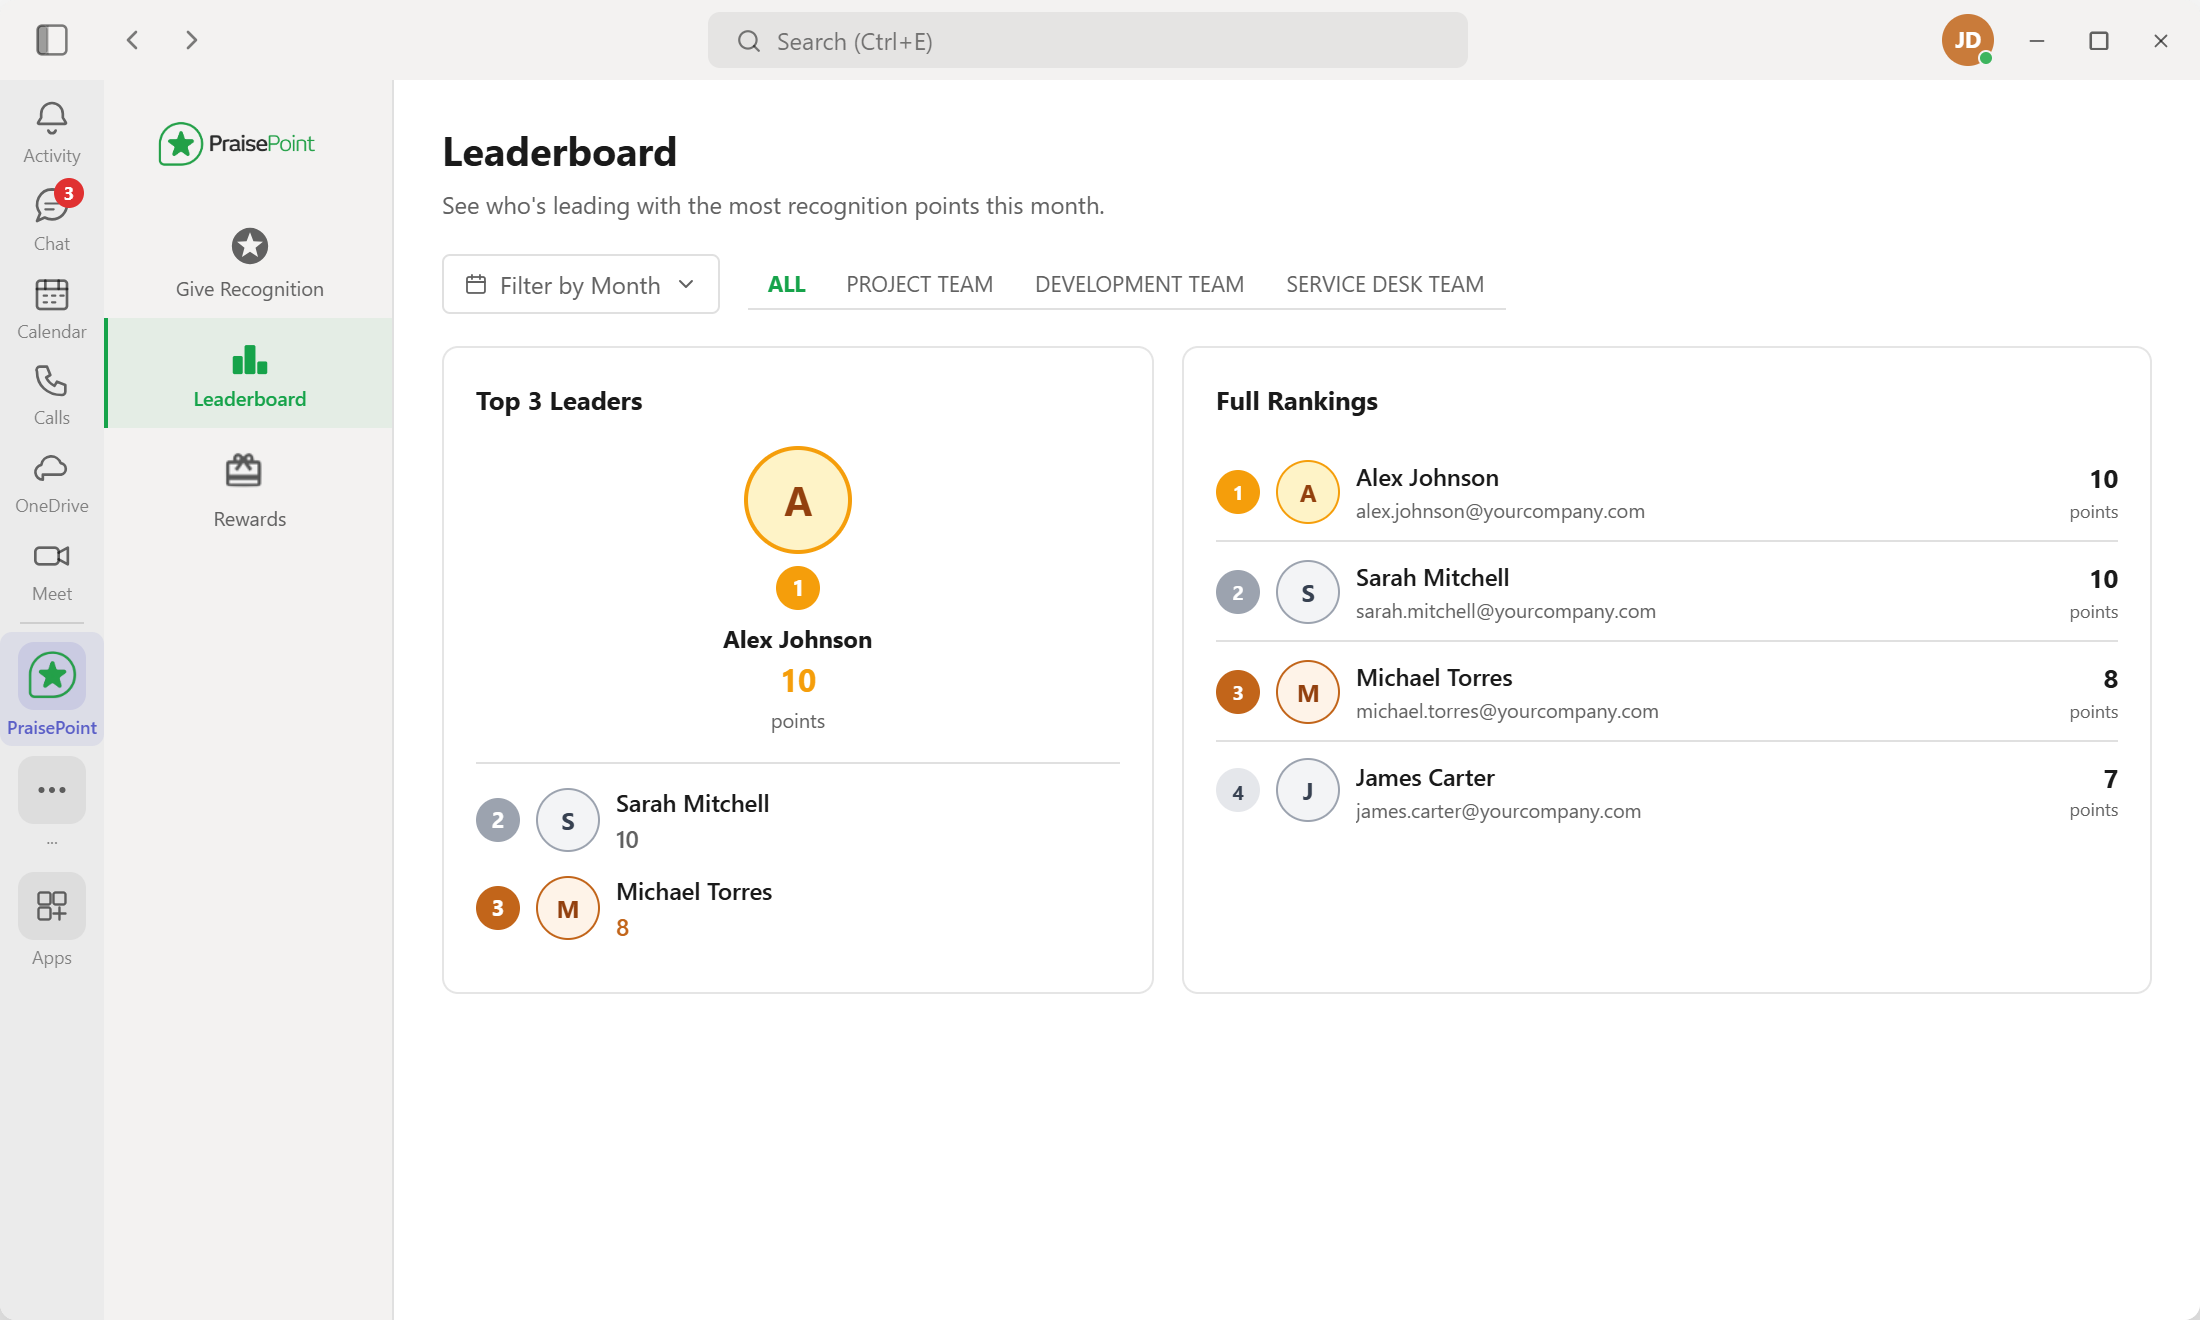2200x1320 pixels.
Task: Click Alex Johnson's large top avatar
Action: 798,500
